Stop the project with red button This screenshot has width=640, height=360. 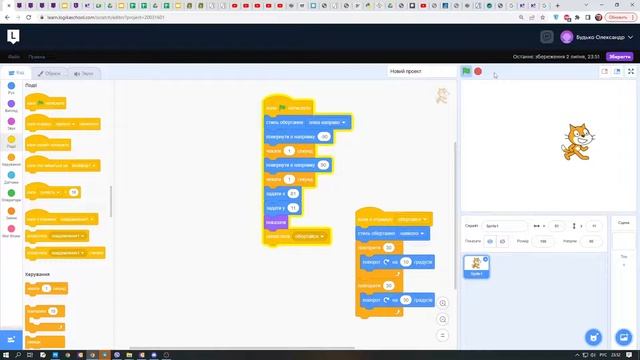[478, 71]
